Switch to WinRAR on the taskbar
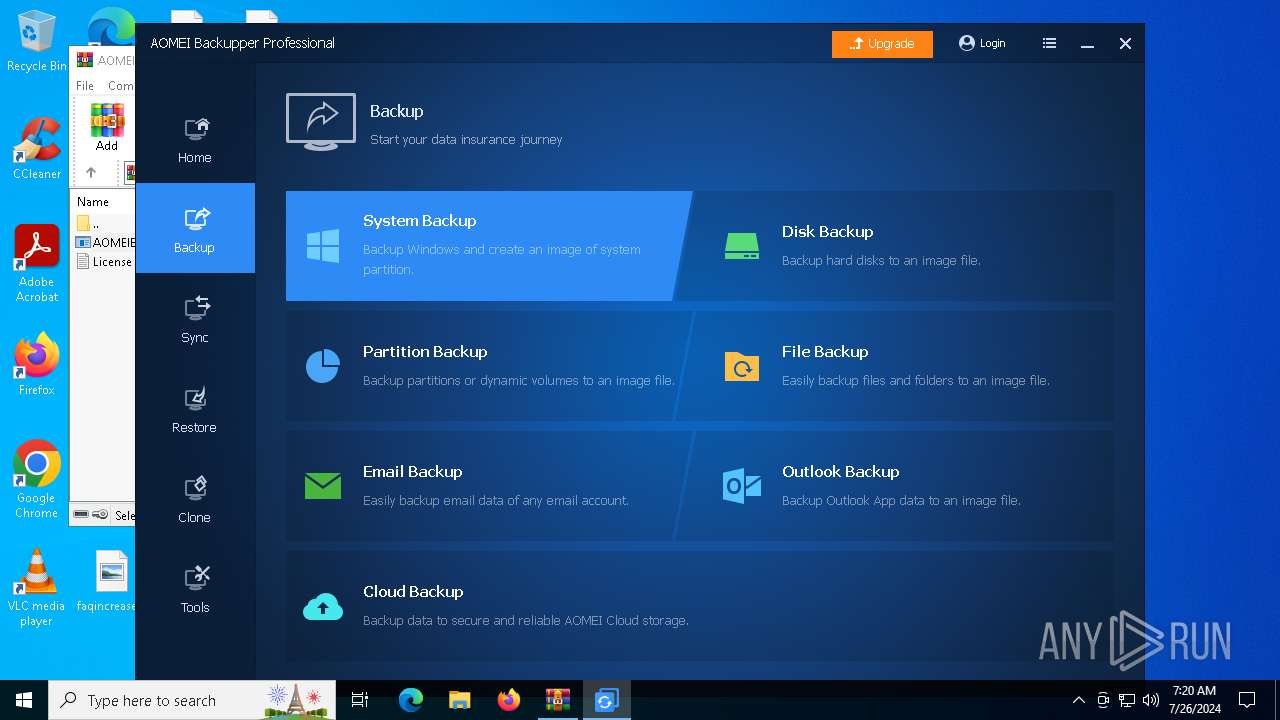The height and width of the screenshot is (720, 1280). pyautogui.click(x=558, y=700)
